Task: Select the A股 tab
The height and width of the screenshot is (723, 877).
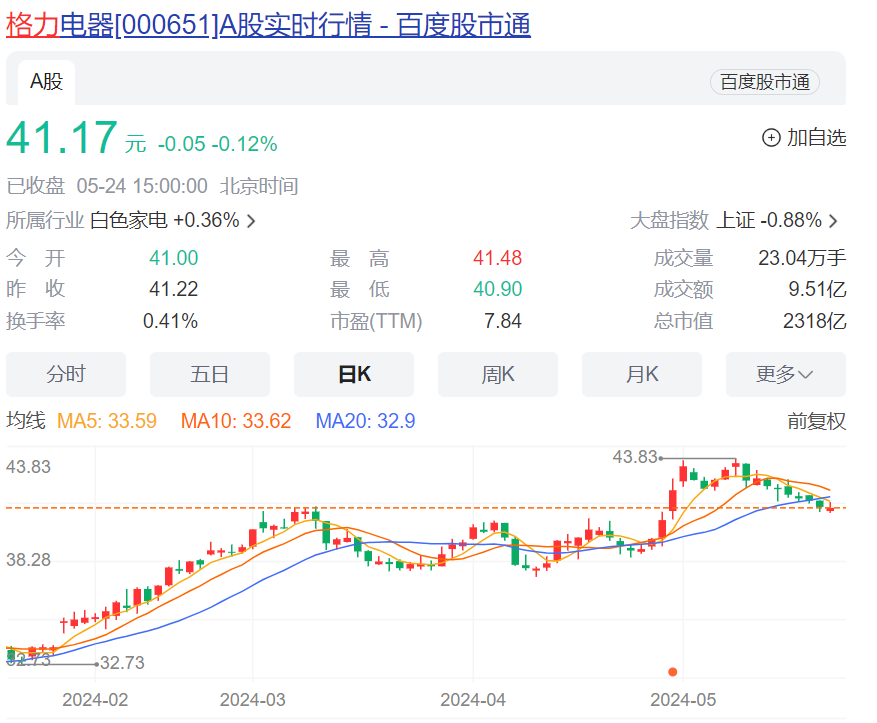Action: [x=46, y=82]
